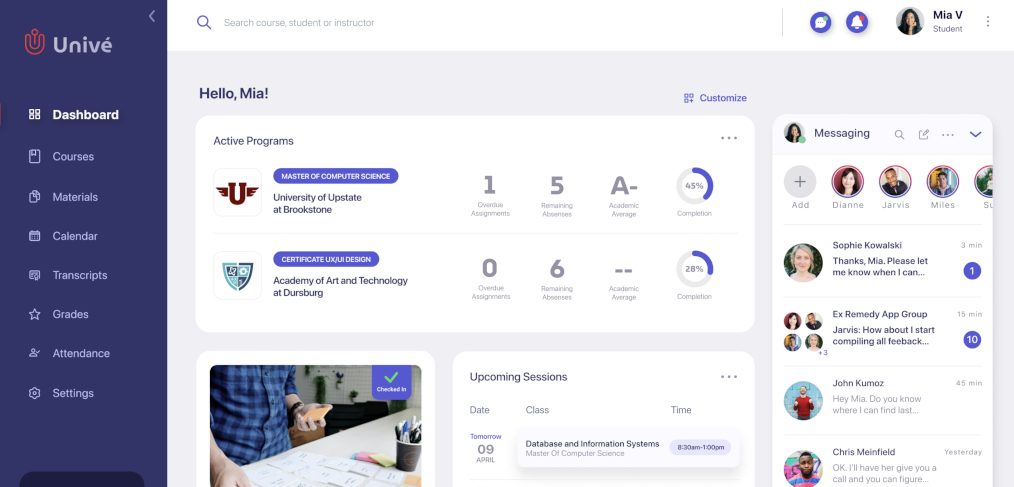Screen dimensions: 1014x487
Task: Open Active Programs three-dot options
Action: coord(729,138)
